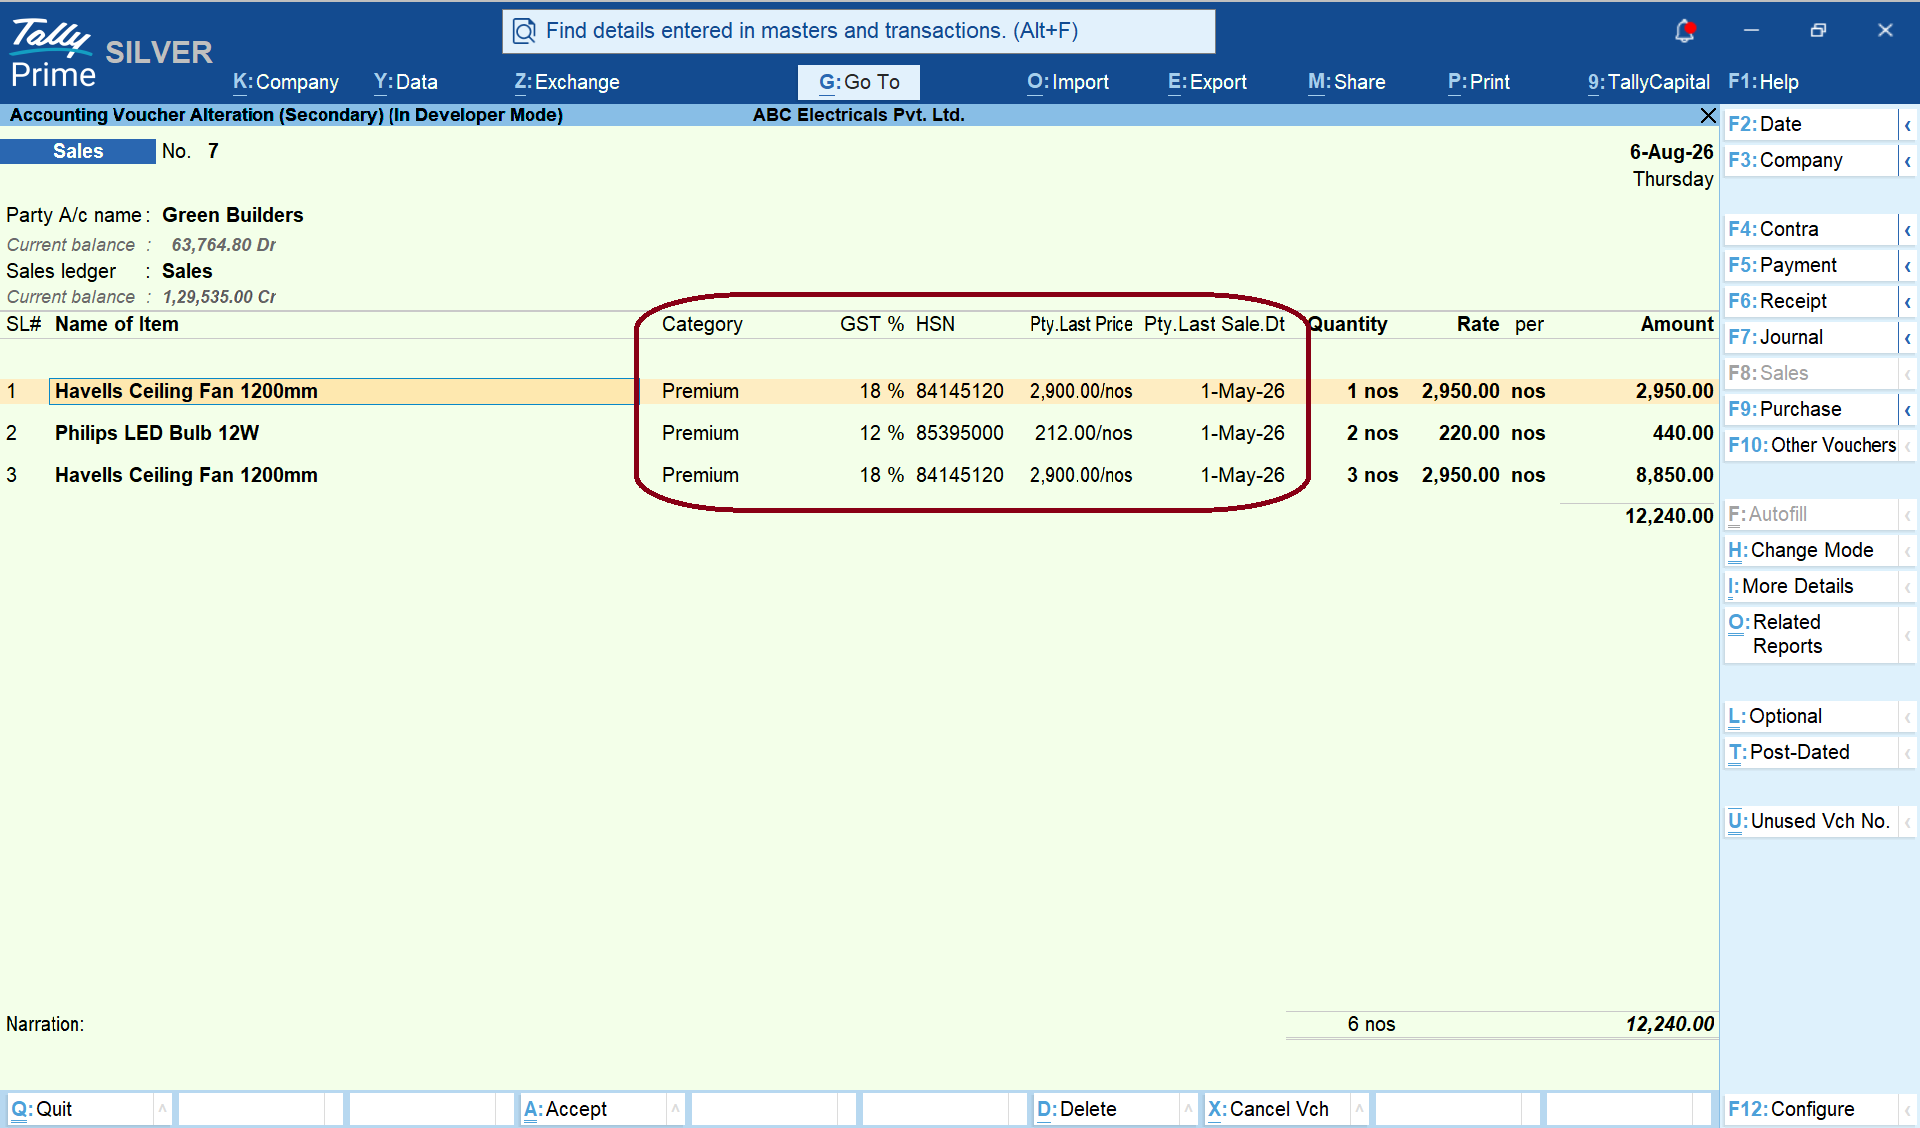Image resolution: width=1920 pixels, height=1128 pixels.
Task: Expand the F9 Purchase arrow
Action: pos(1908,410)
